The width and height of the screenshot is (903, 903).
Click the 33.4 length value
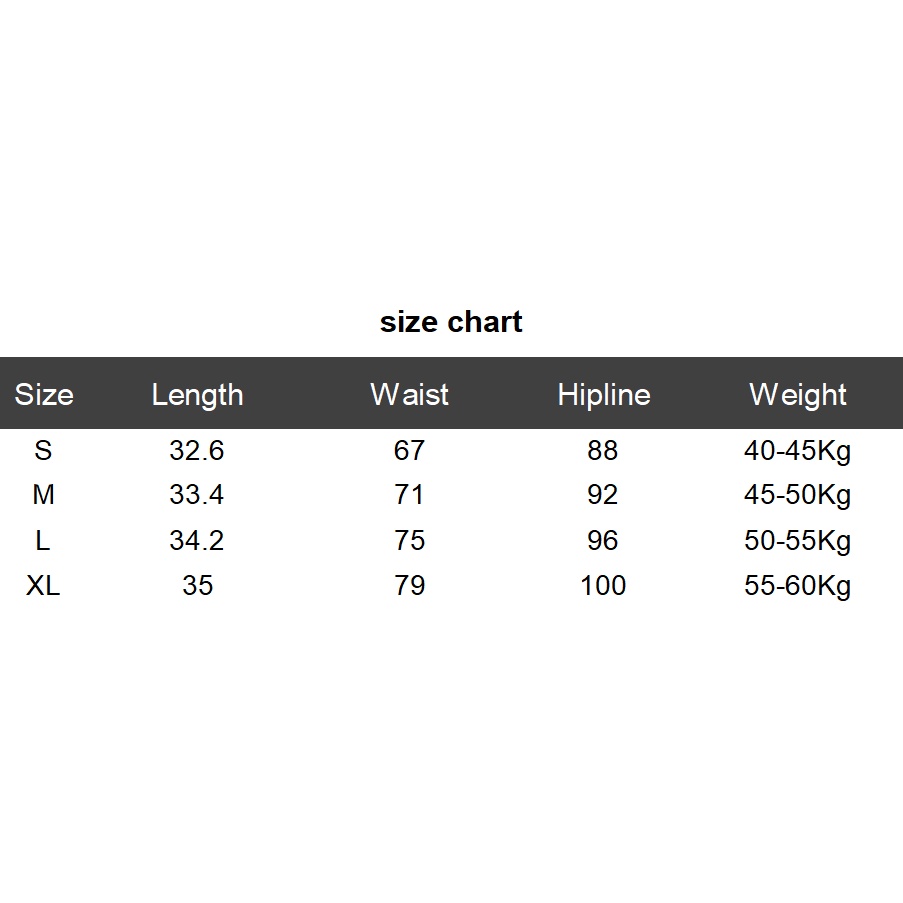point(197,495)
